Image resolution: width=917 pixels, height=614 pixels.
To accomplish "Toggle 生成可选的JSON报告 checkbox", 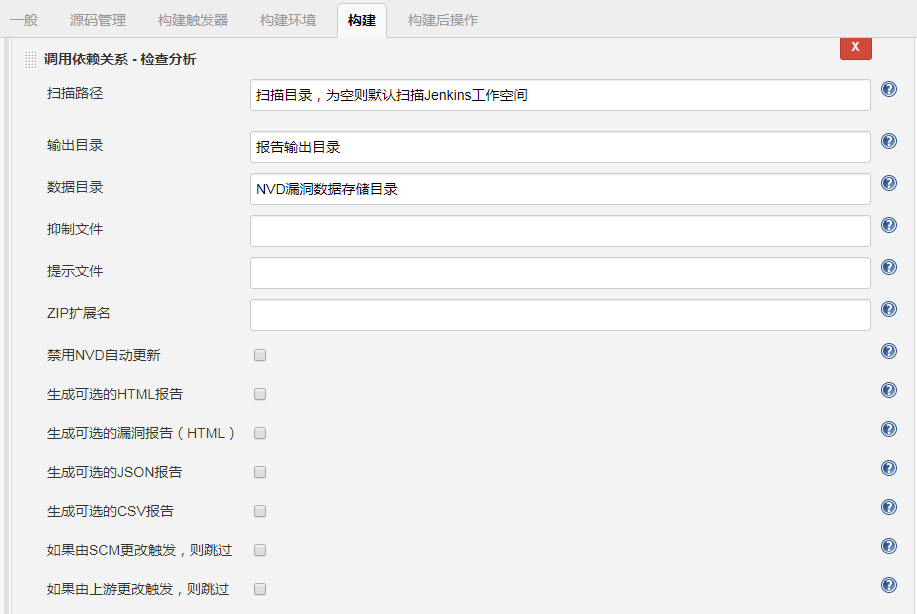I will coord(260,472).
